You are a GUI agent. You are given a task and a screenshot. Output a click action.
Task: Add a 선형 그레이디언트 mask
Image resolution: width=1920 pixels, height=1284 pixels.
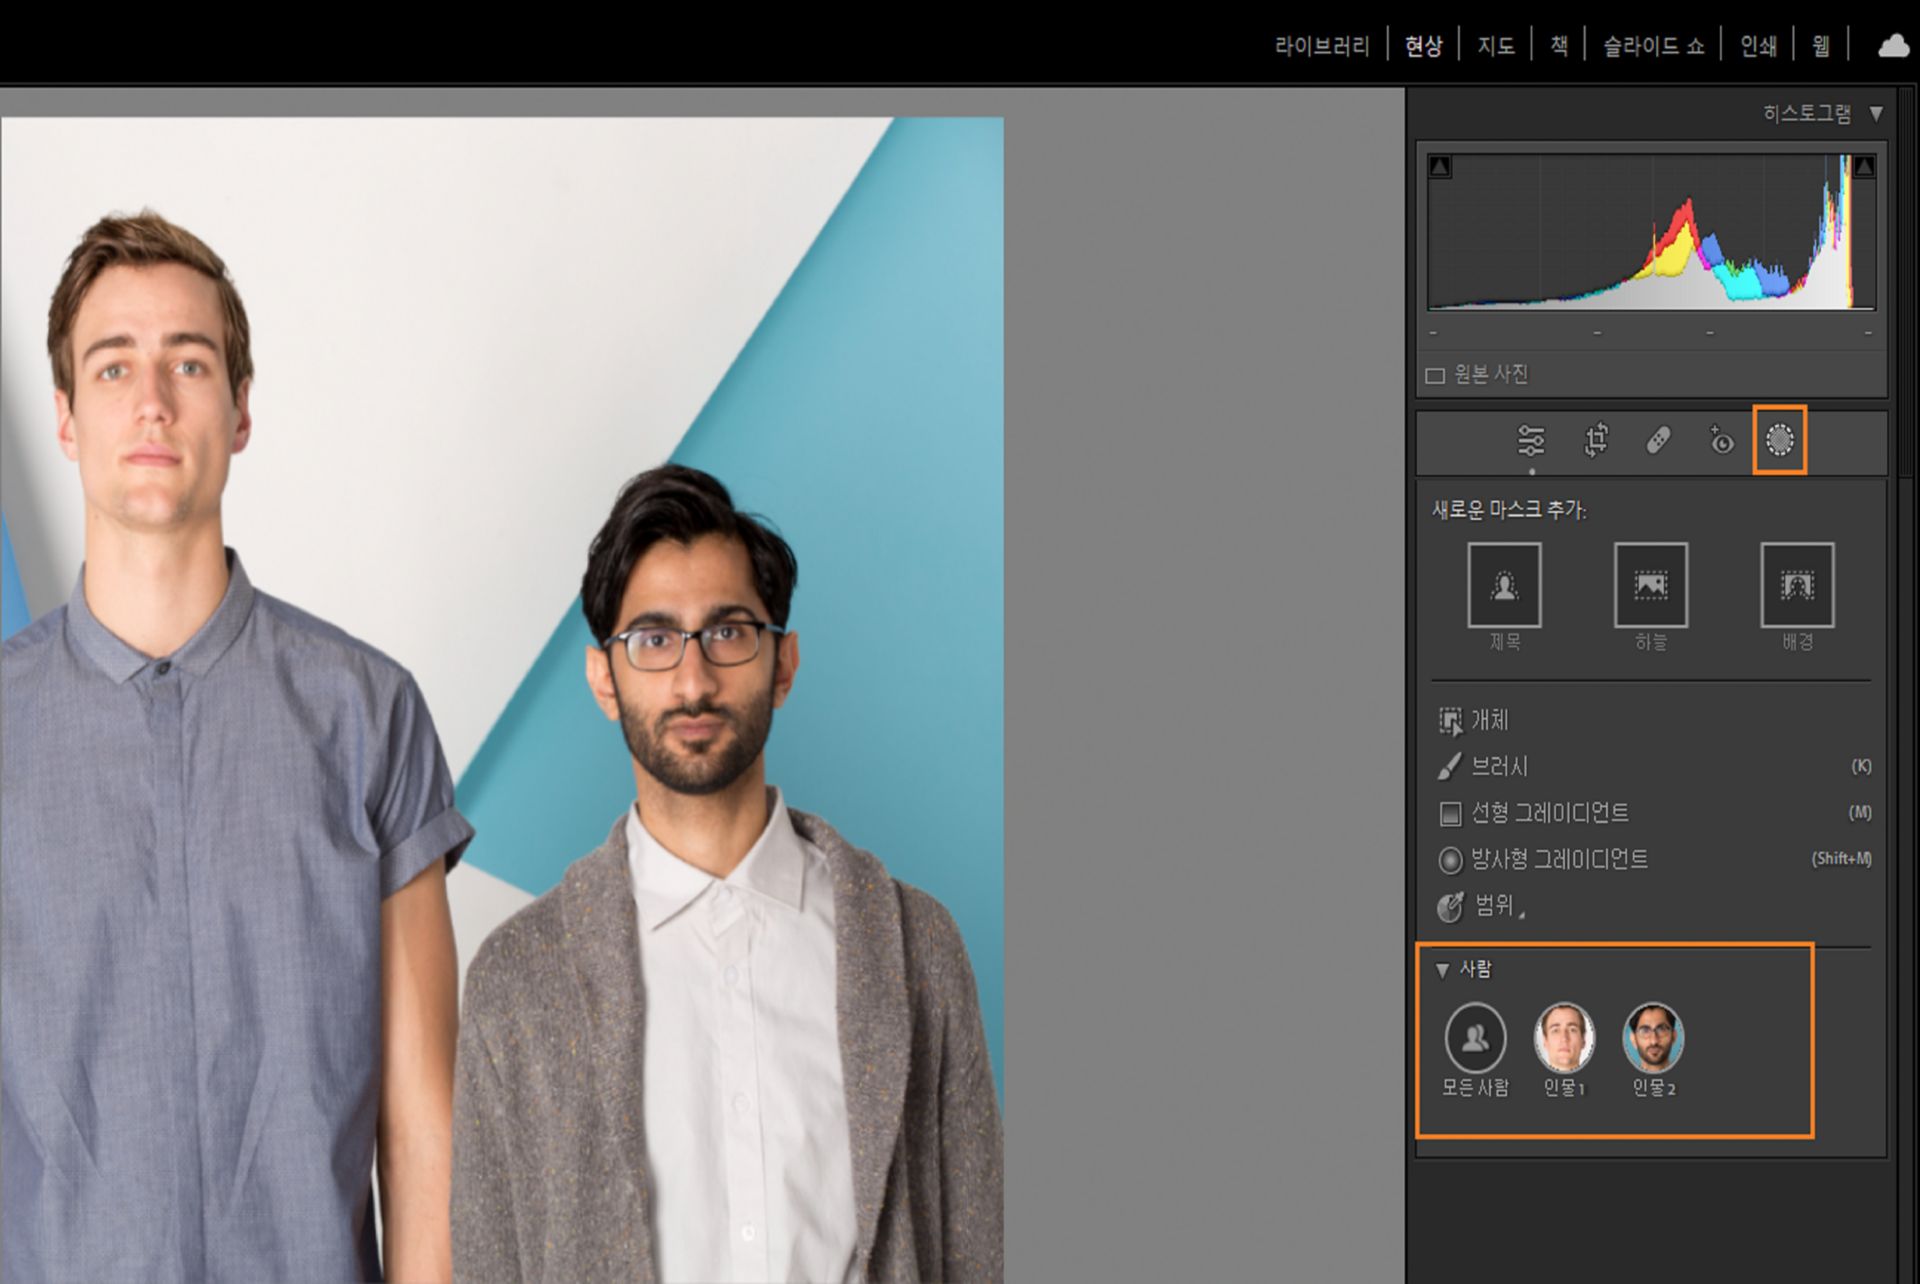pos(1548,813)
